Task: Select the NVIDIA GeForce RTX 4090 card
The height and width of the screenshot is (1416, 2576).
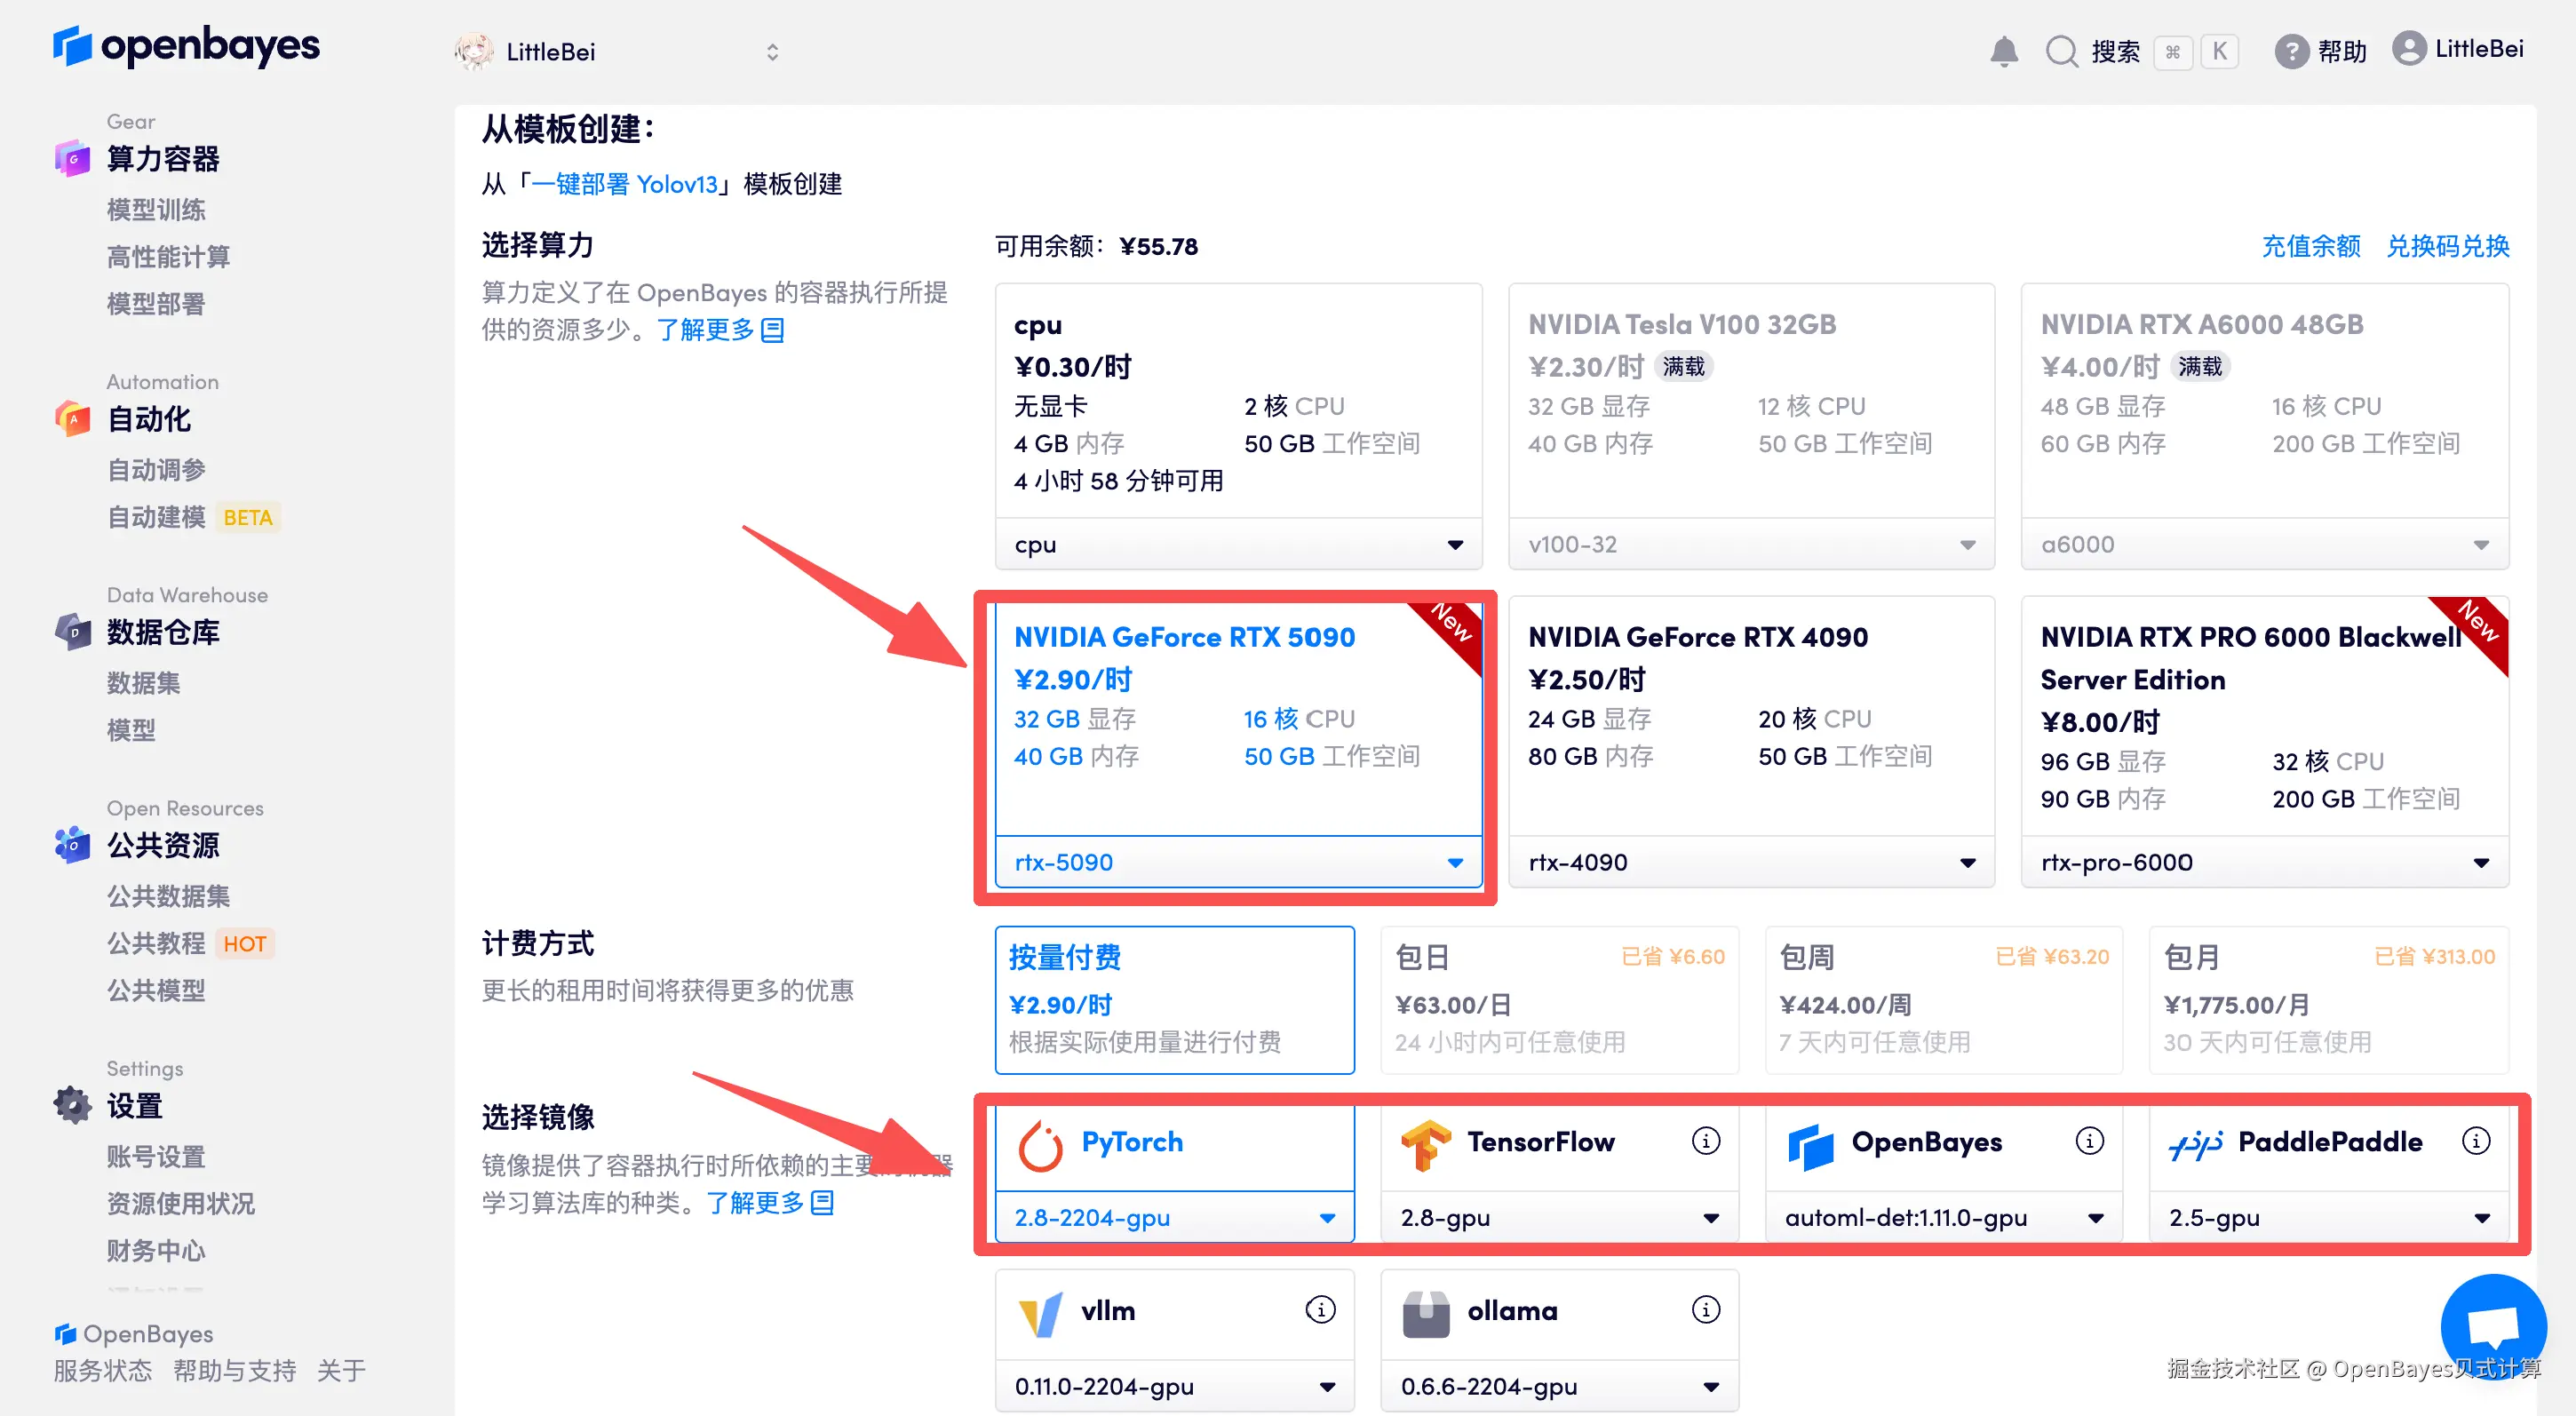Action: (1750, 720)
